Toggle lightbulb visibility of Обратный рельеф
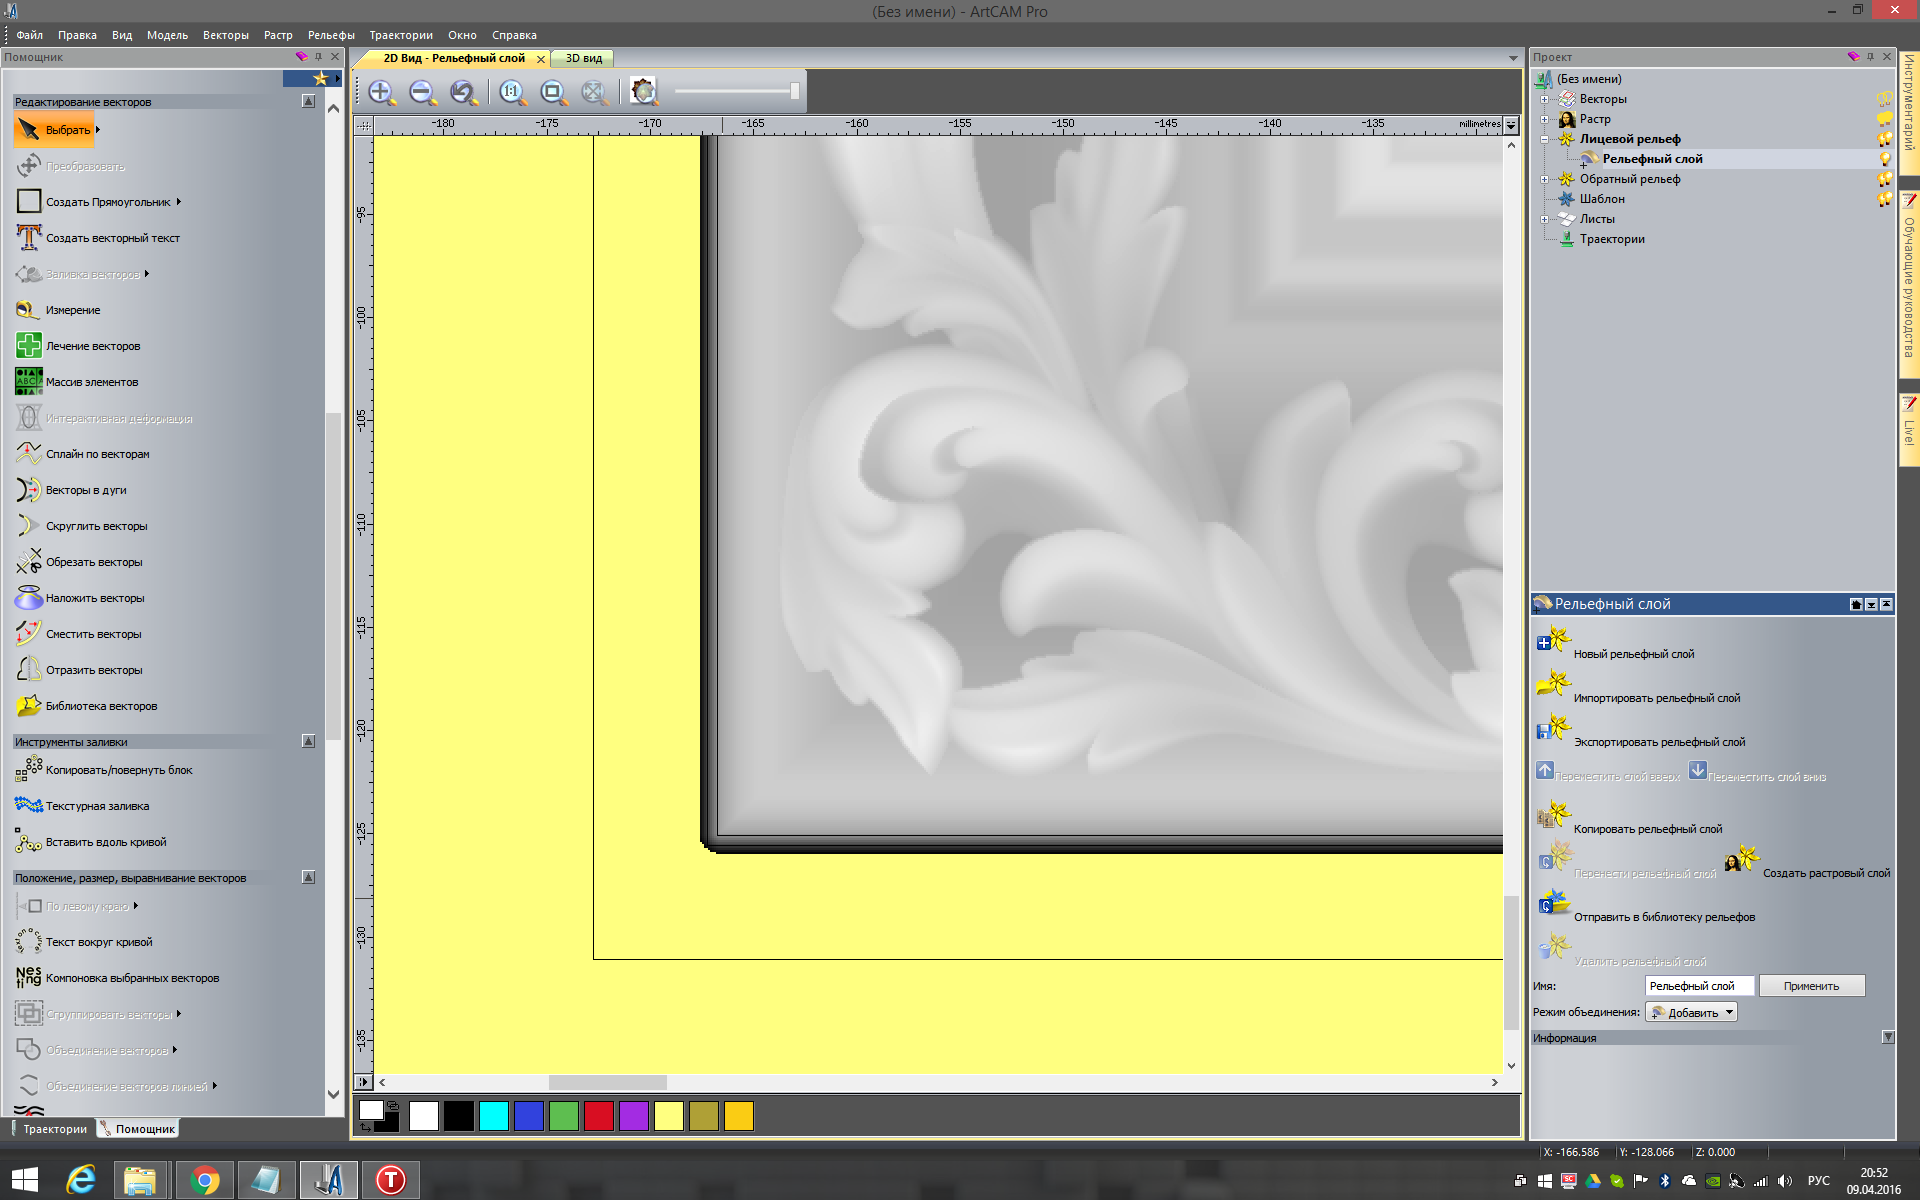This screenshot has height=1200, width=1920. (1885, 179)
